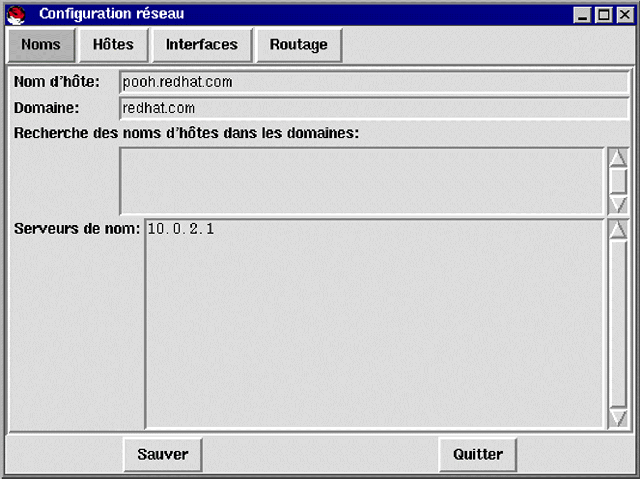Minimize the Configuration réseau window

(582, 15)
